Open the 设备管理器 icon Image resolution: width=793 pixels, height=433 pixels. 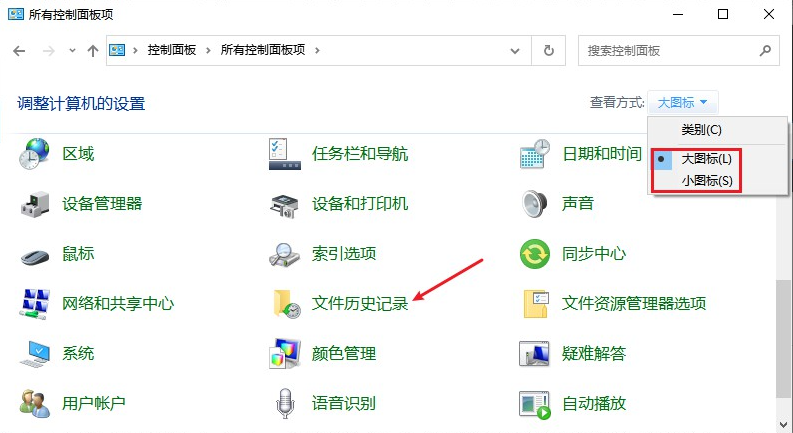point(34,203)
